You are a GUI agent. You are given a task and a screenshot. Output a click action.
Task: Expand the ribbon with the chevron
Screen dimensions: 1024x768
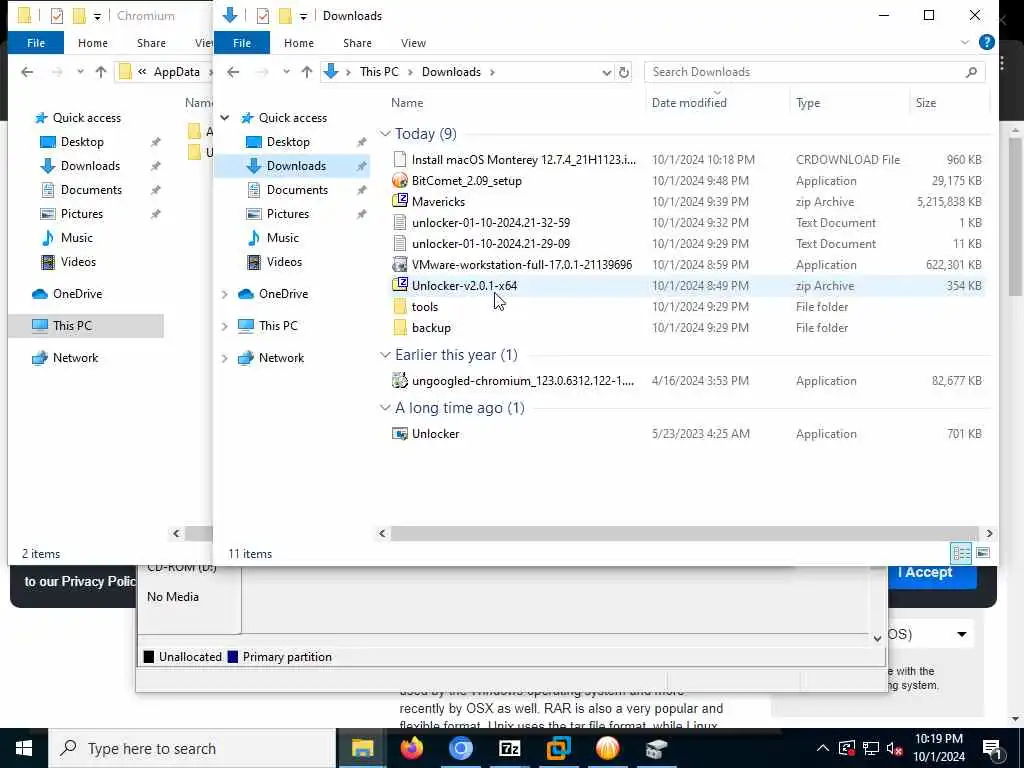(965, 42)
